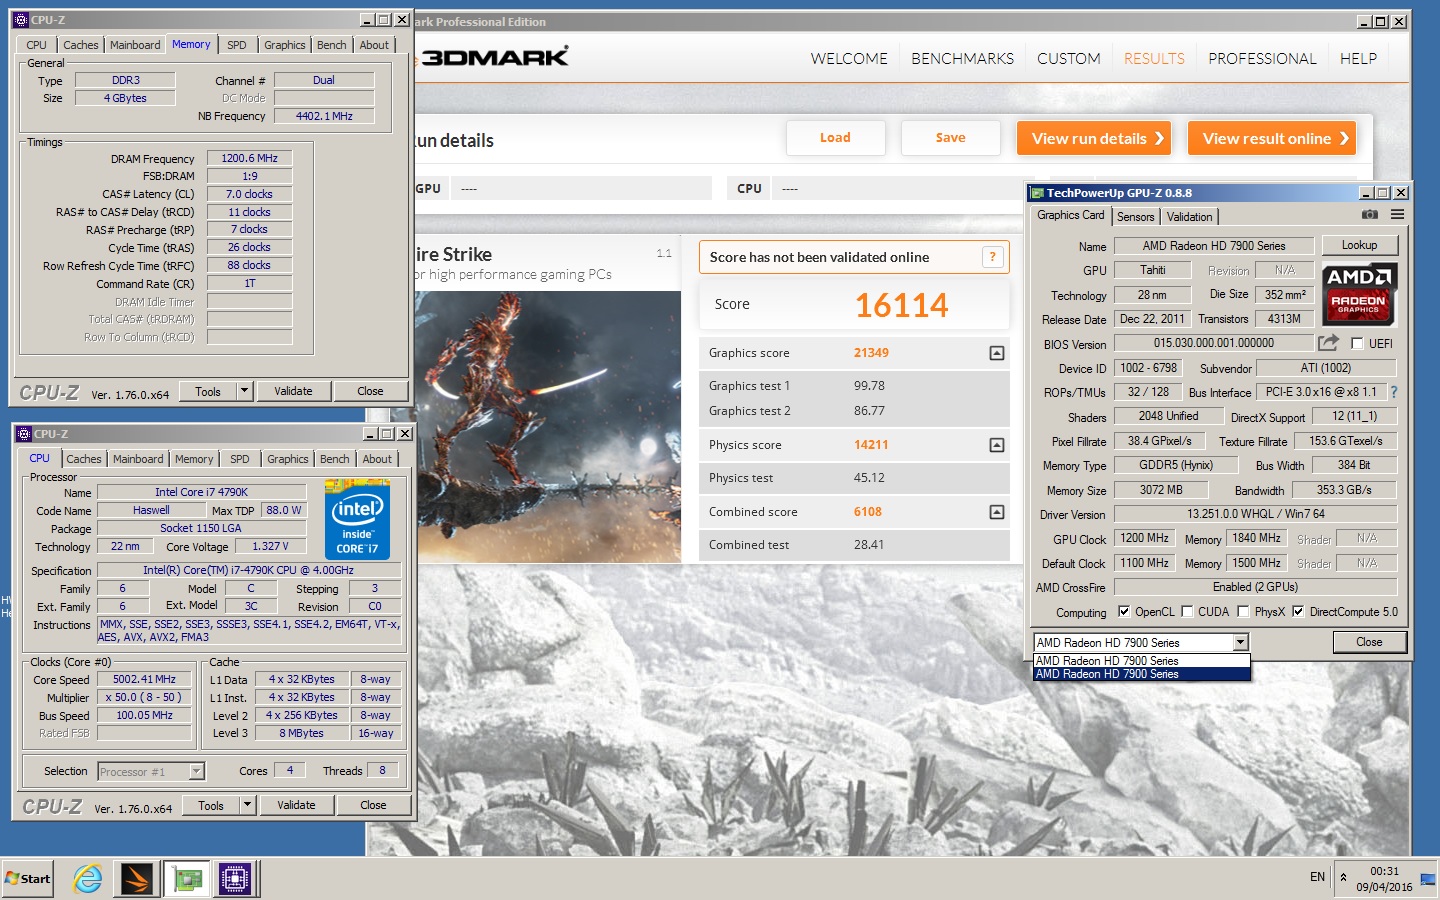Click the Lookup button in GPU-Z
Image resolution: width=1440 pixels, height=900 pixels.
point(1359,245)
